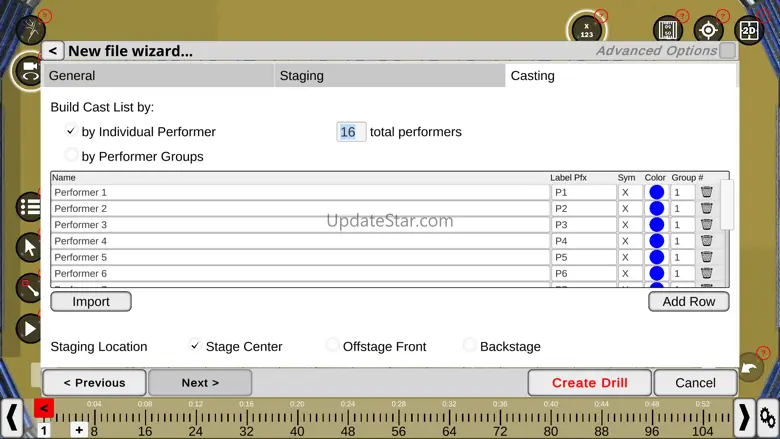Open timeline settings gears icon

(x=768, y=418)
